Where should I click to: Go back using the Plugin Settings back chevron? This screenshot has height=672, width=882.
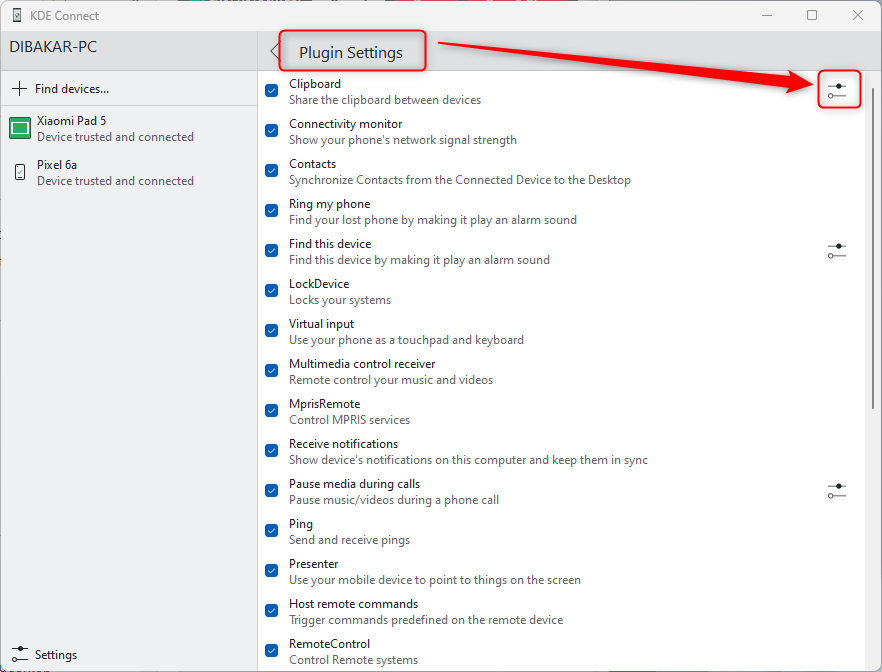click(274, 51)
